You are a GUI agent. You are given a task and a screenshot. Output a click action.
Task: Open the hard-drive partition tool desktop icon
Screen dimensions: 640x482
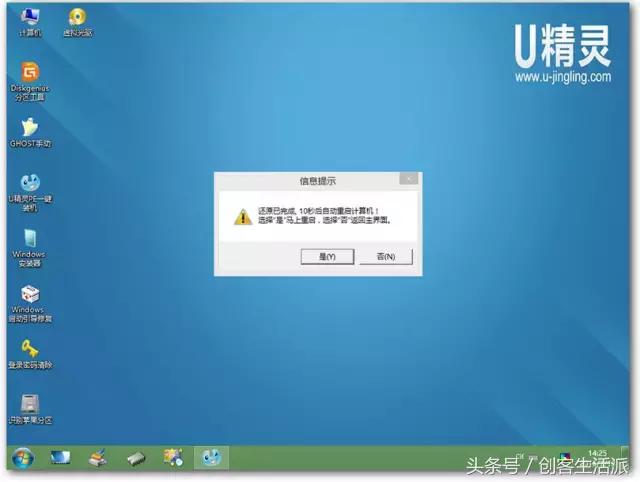[30, 409]
